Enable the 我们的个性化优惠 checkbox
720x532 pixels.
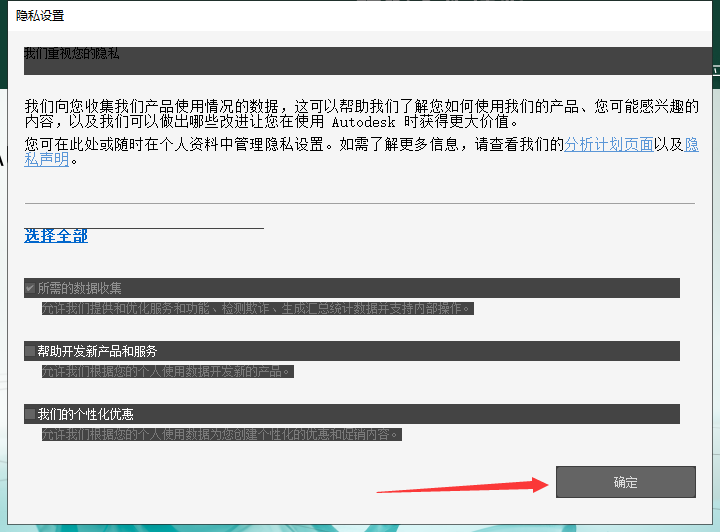click(x=30, y=414)
